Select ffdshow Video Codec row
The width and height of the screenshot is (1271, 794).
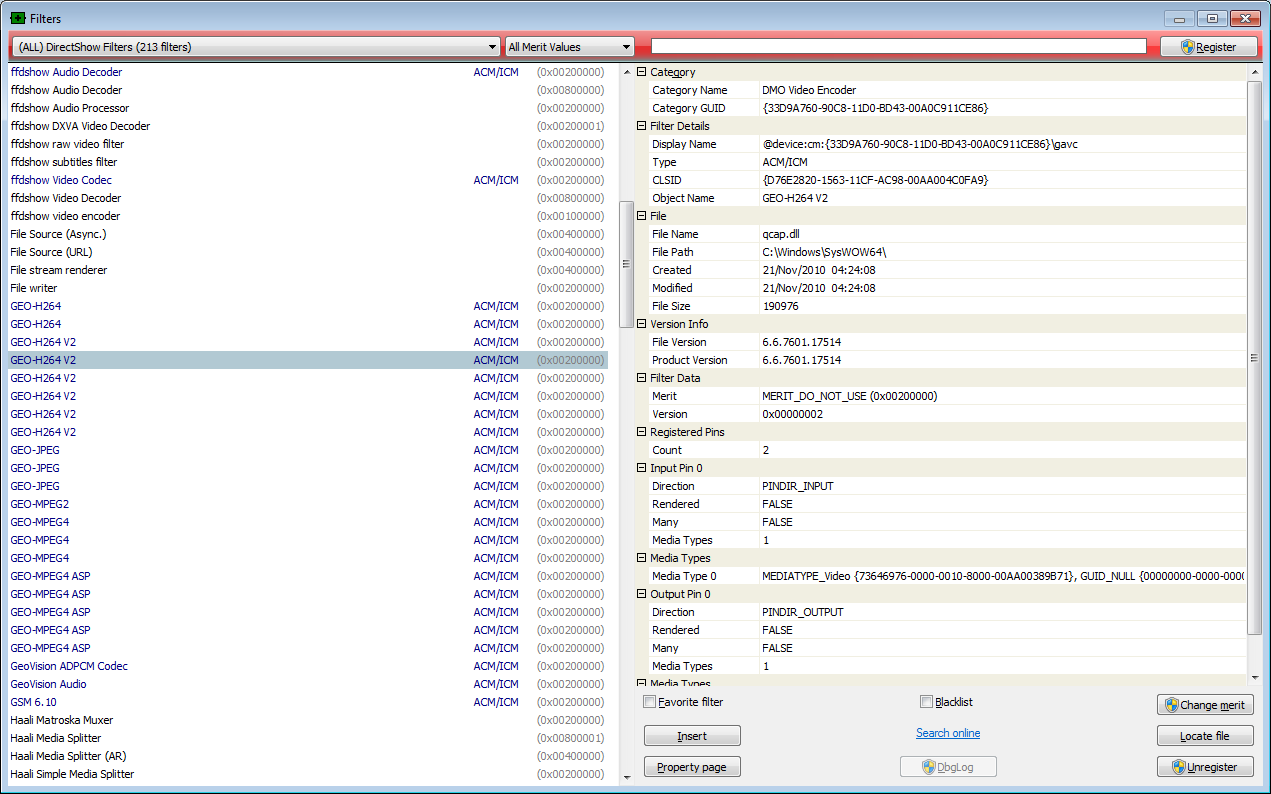[x=307, y=180]
